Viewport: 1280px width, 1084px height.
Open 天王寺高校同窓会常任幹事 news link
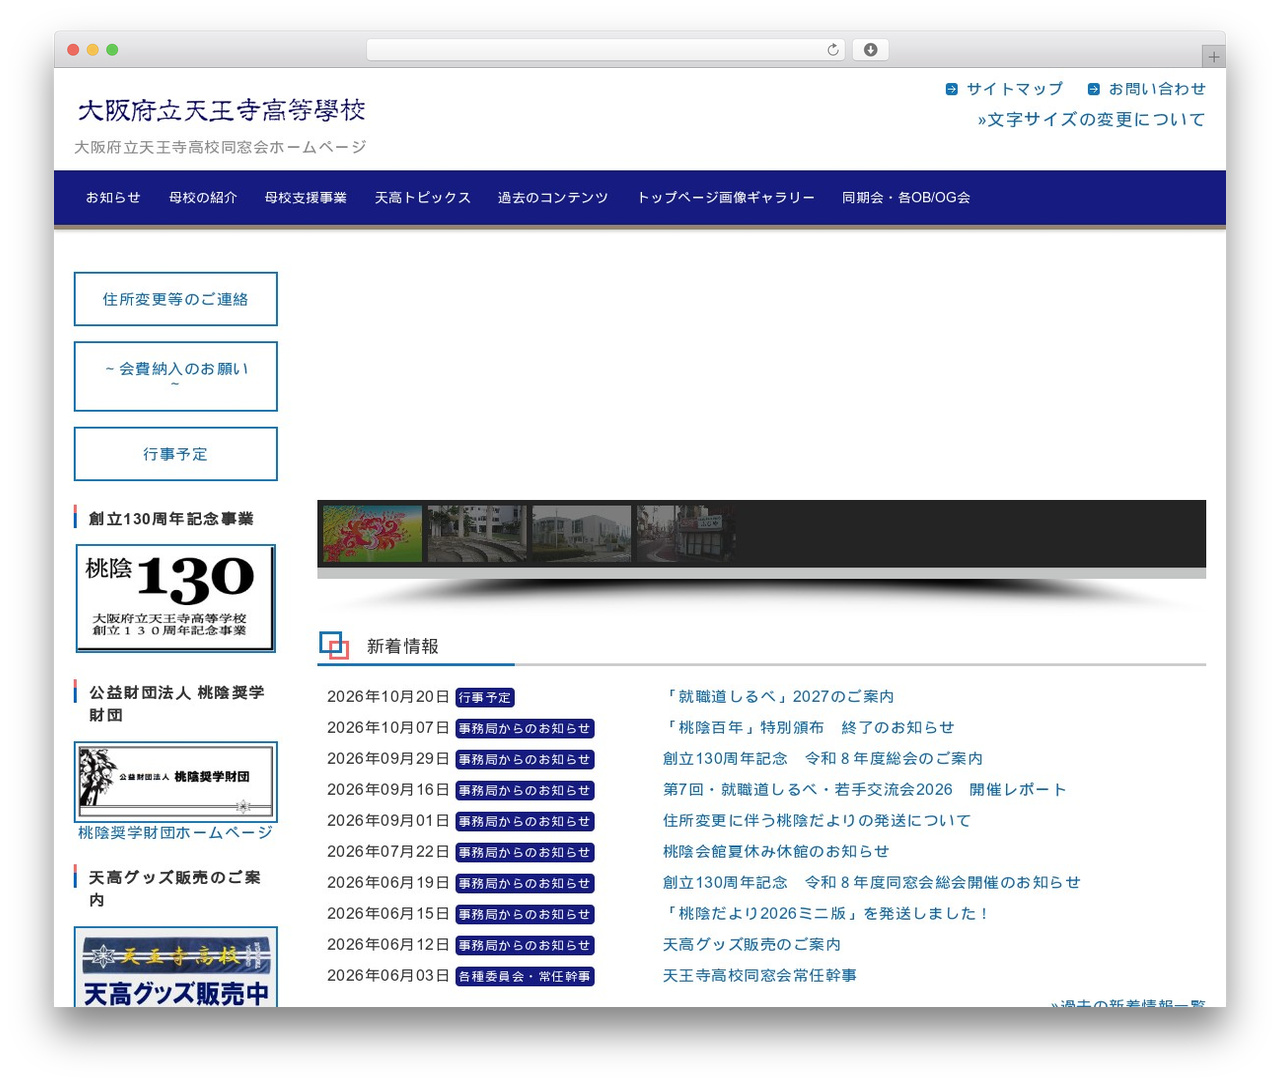(760, 976)
